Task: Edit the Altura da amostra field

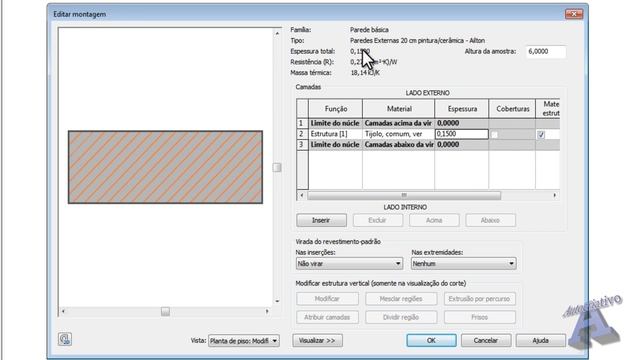Action: point(546,51)
